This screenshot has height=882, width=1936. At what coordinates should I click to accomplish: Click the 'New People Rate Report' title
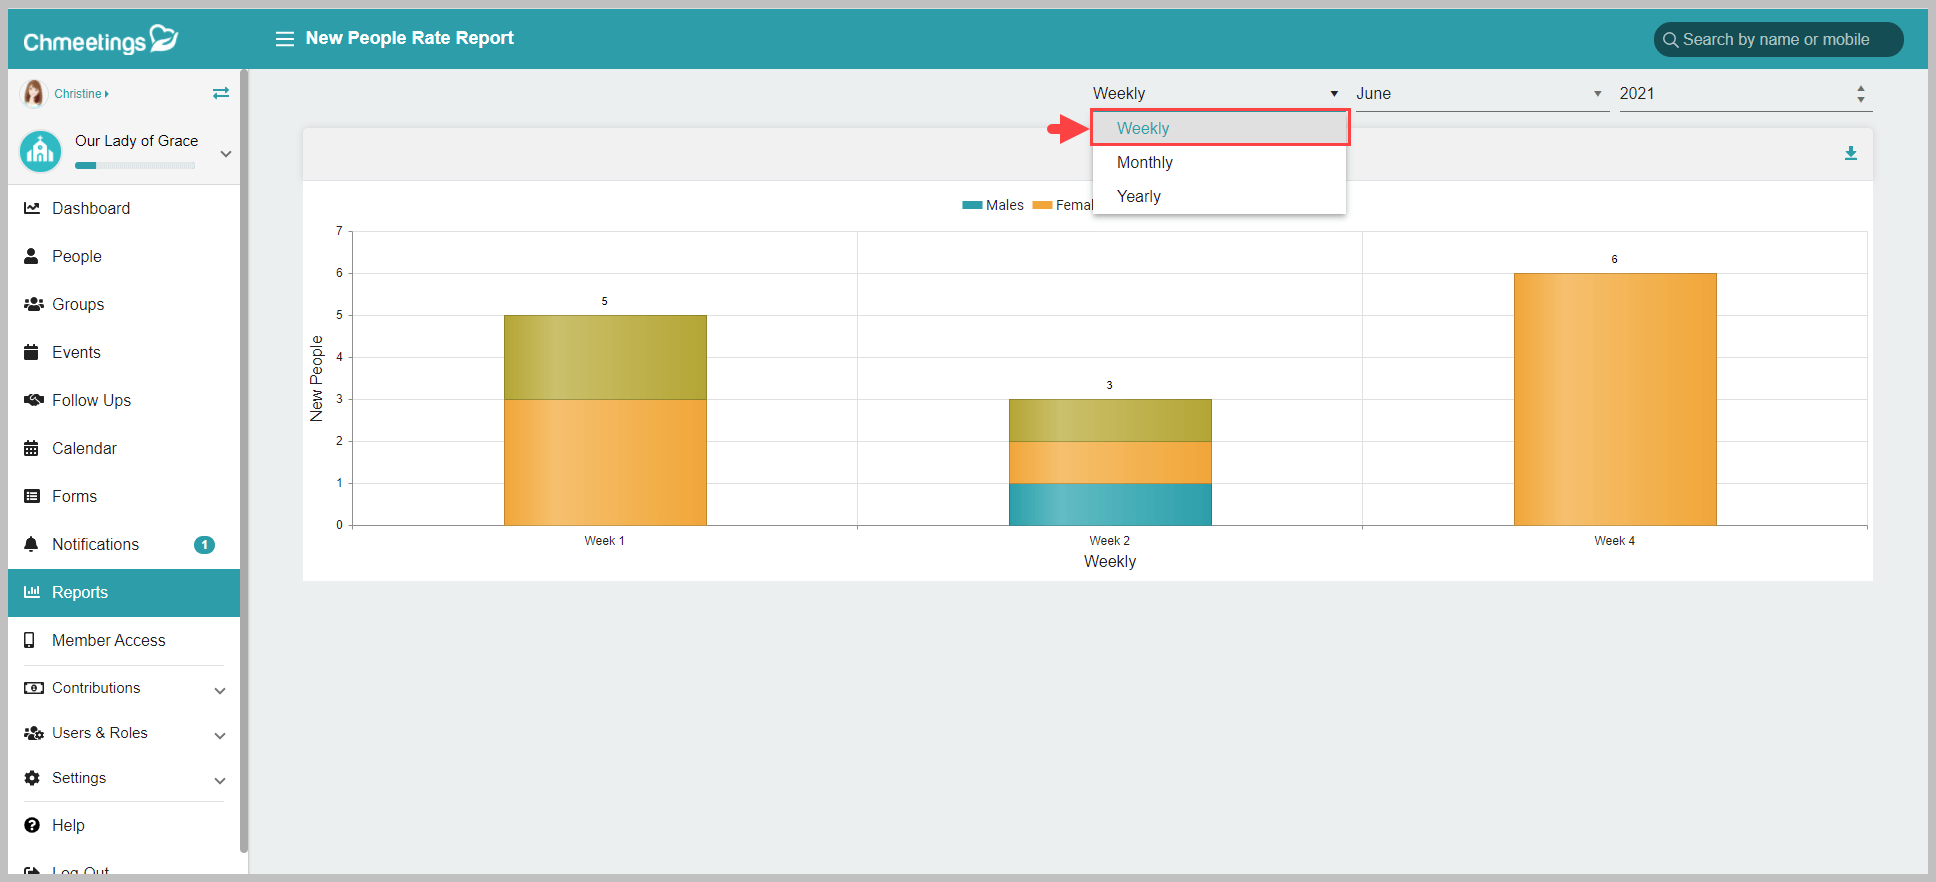pos(410,38)
